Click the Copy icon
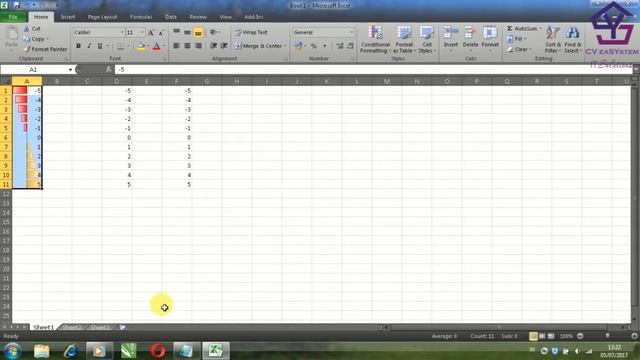This screenshot has width=640, height=360. pos(27,39)
